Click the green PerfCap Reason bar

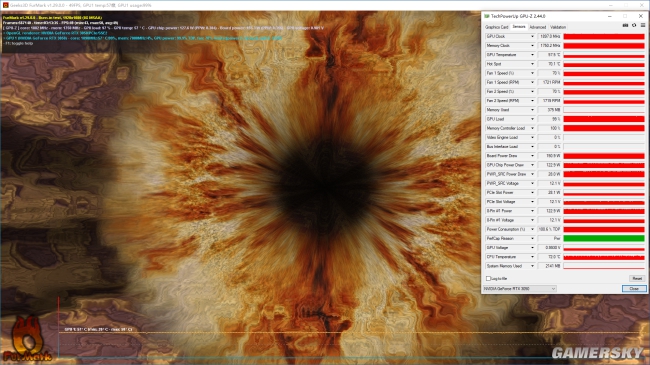(x=604, y=238)
